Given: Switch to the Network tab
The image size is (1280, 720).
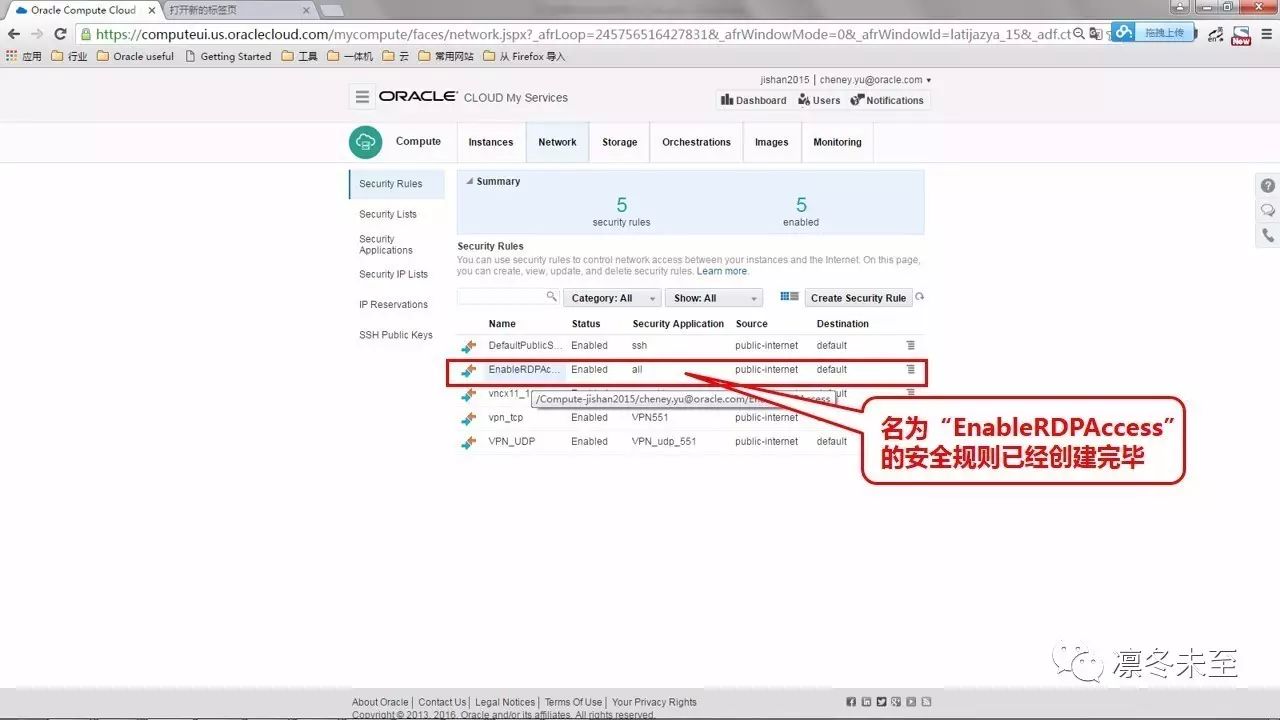Looking at the screenshot, I should pyautogui.click(x=557, y=142).
